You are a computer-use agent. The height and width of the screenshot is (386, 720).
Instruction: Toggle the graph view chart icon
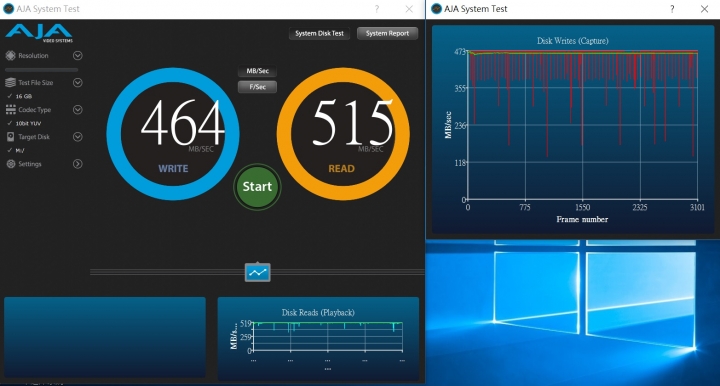[x=258, y=273]
